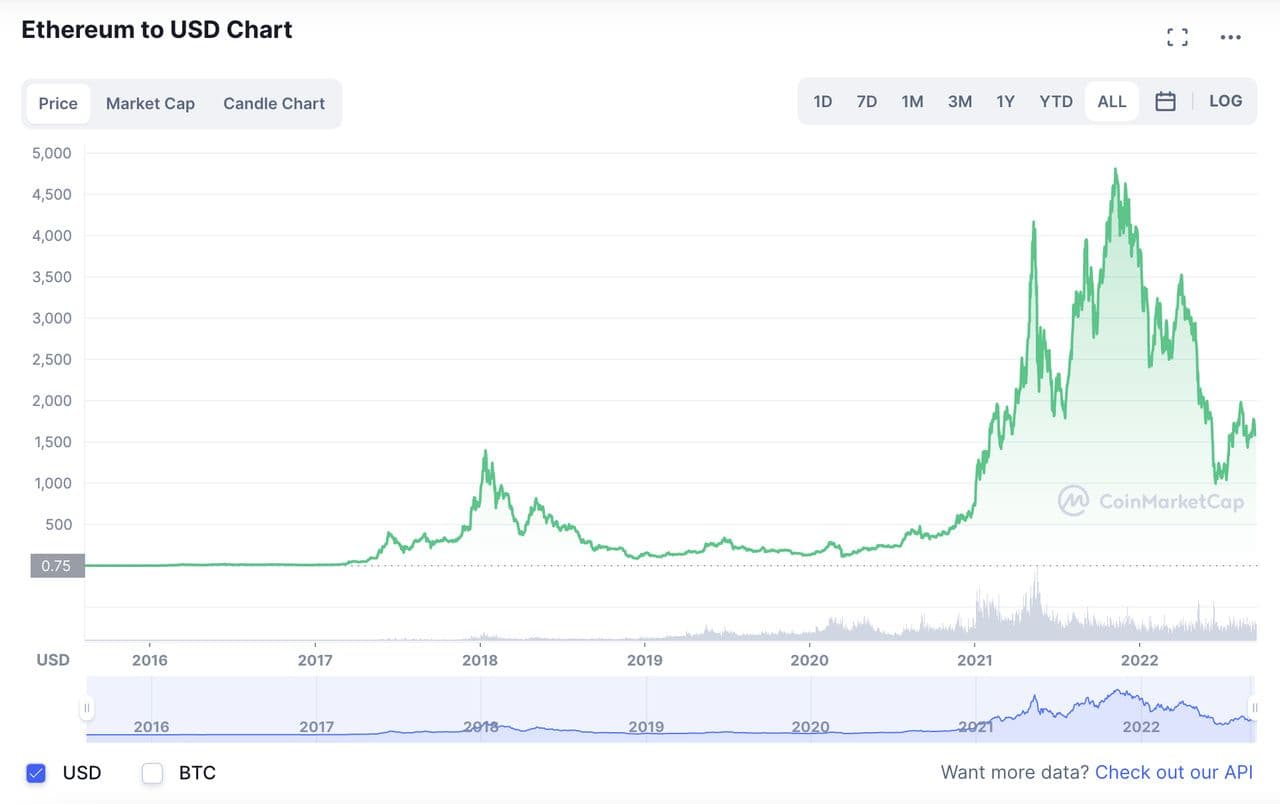Switch to the Market Cap tab
The height and width of the screenshot is (804, 1280).
click(x=150, y=104)
